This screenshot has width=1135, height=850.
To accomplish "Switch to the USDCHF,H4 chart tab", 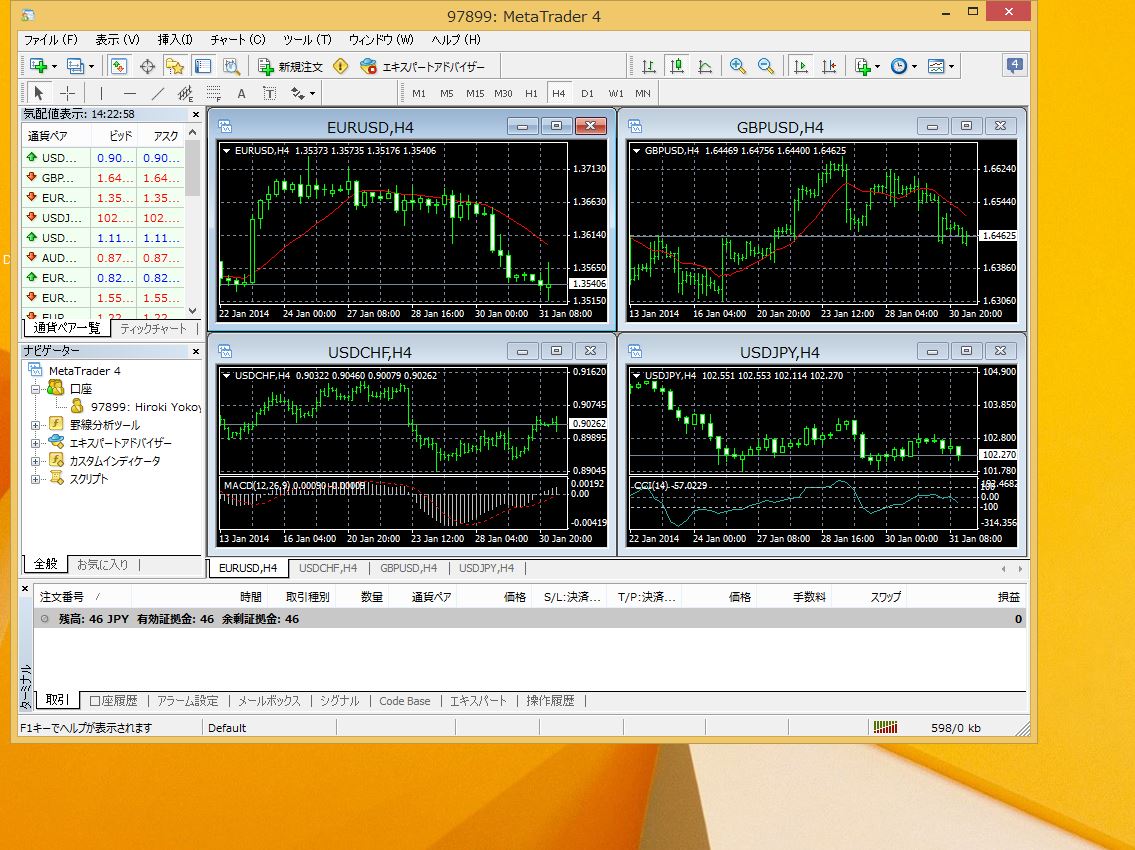I will tap(328, 568).
